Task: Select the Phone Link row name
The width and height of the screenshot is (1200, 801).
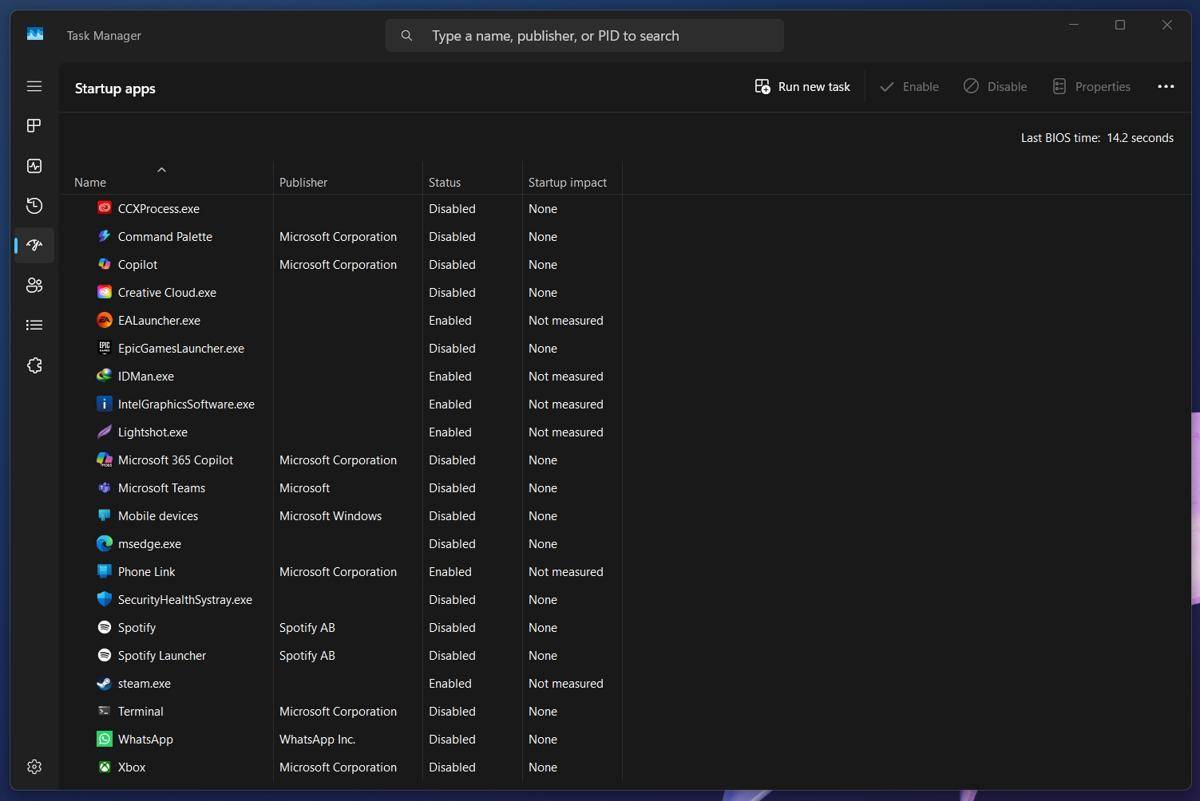Action: pyautogui.click(x=146, y=572)
